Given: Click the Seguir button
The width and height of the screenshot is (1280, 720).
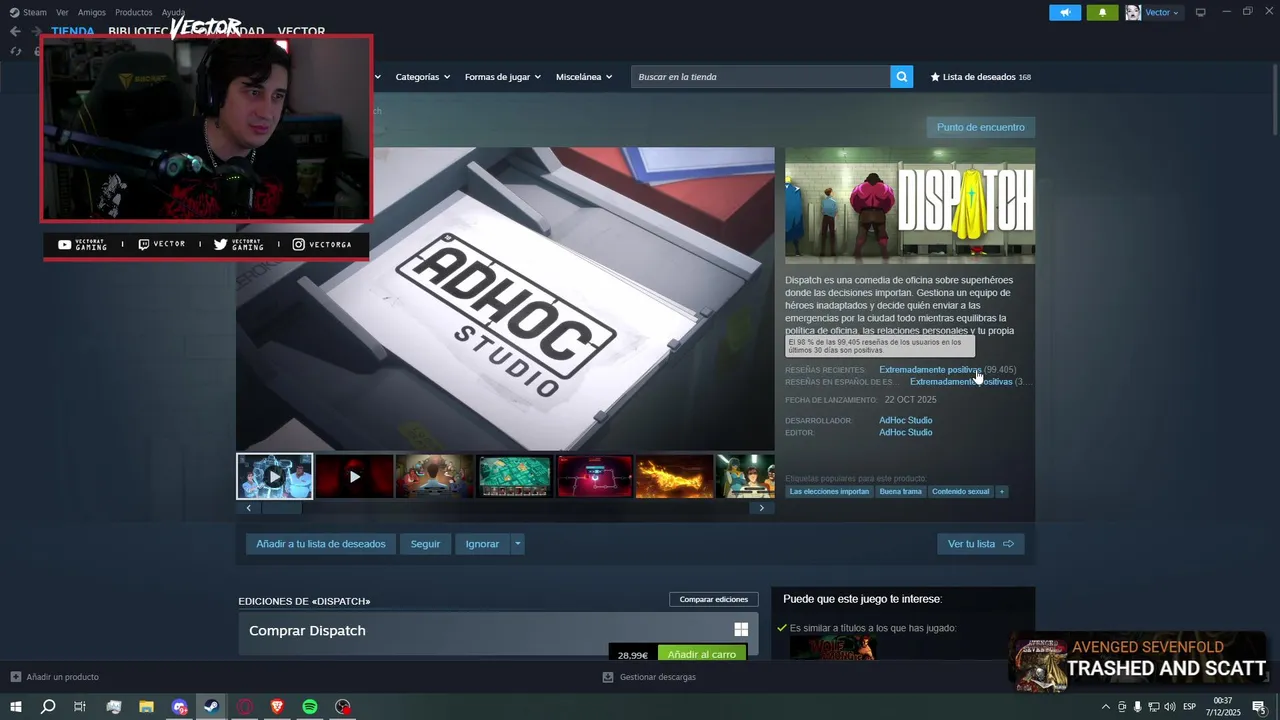Looking at the screenshot, I should pos(425,544).
